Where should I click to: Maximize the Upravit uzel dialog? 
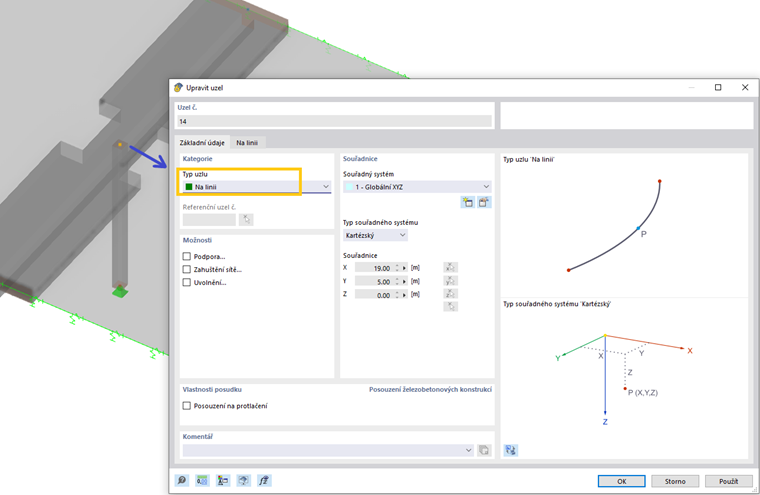718,87
